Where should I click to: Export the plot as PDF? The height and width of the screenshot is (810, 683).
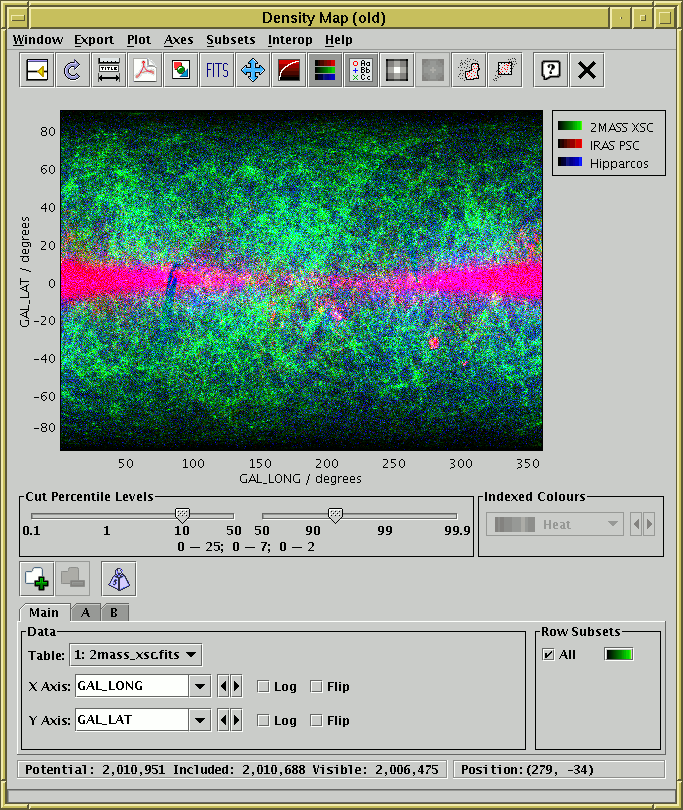(145, 70)
